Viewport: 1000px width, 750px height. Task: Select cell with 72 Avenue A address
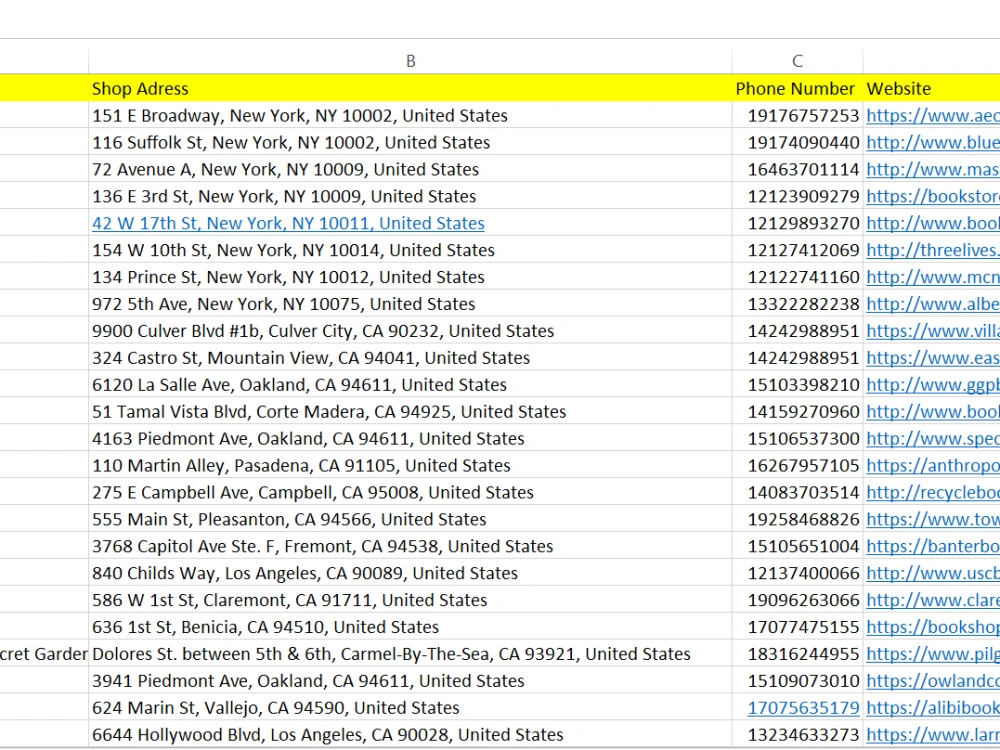[410, 169]
